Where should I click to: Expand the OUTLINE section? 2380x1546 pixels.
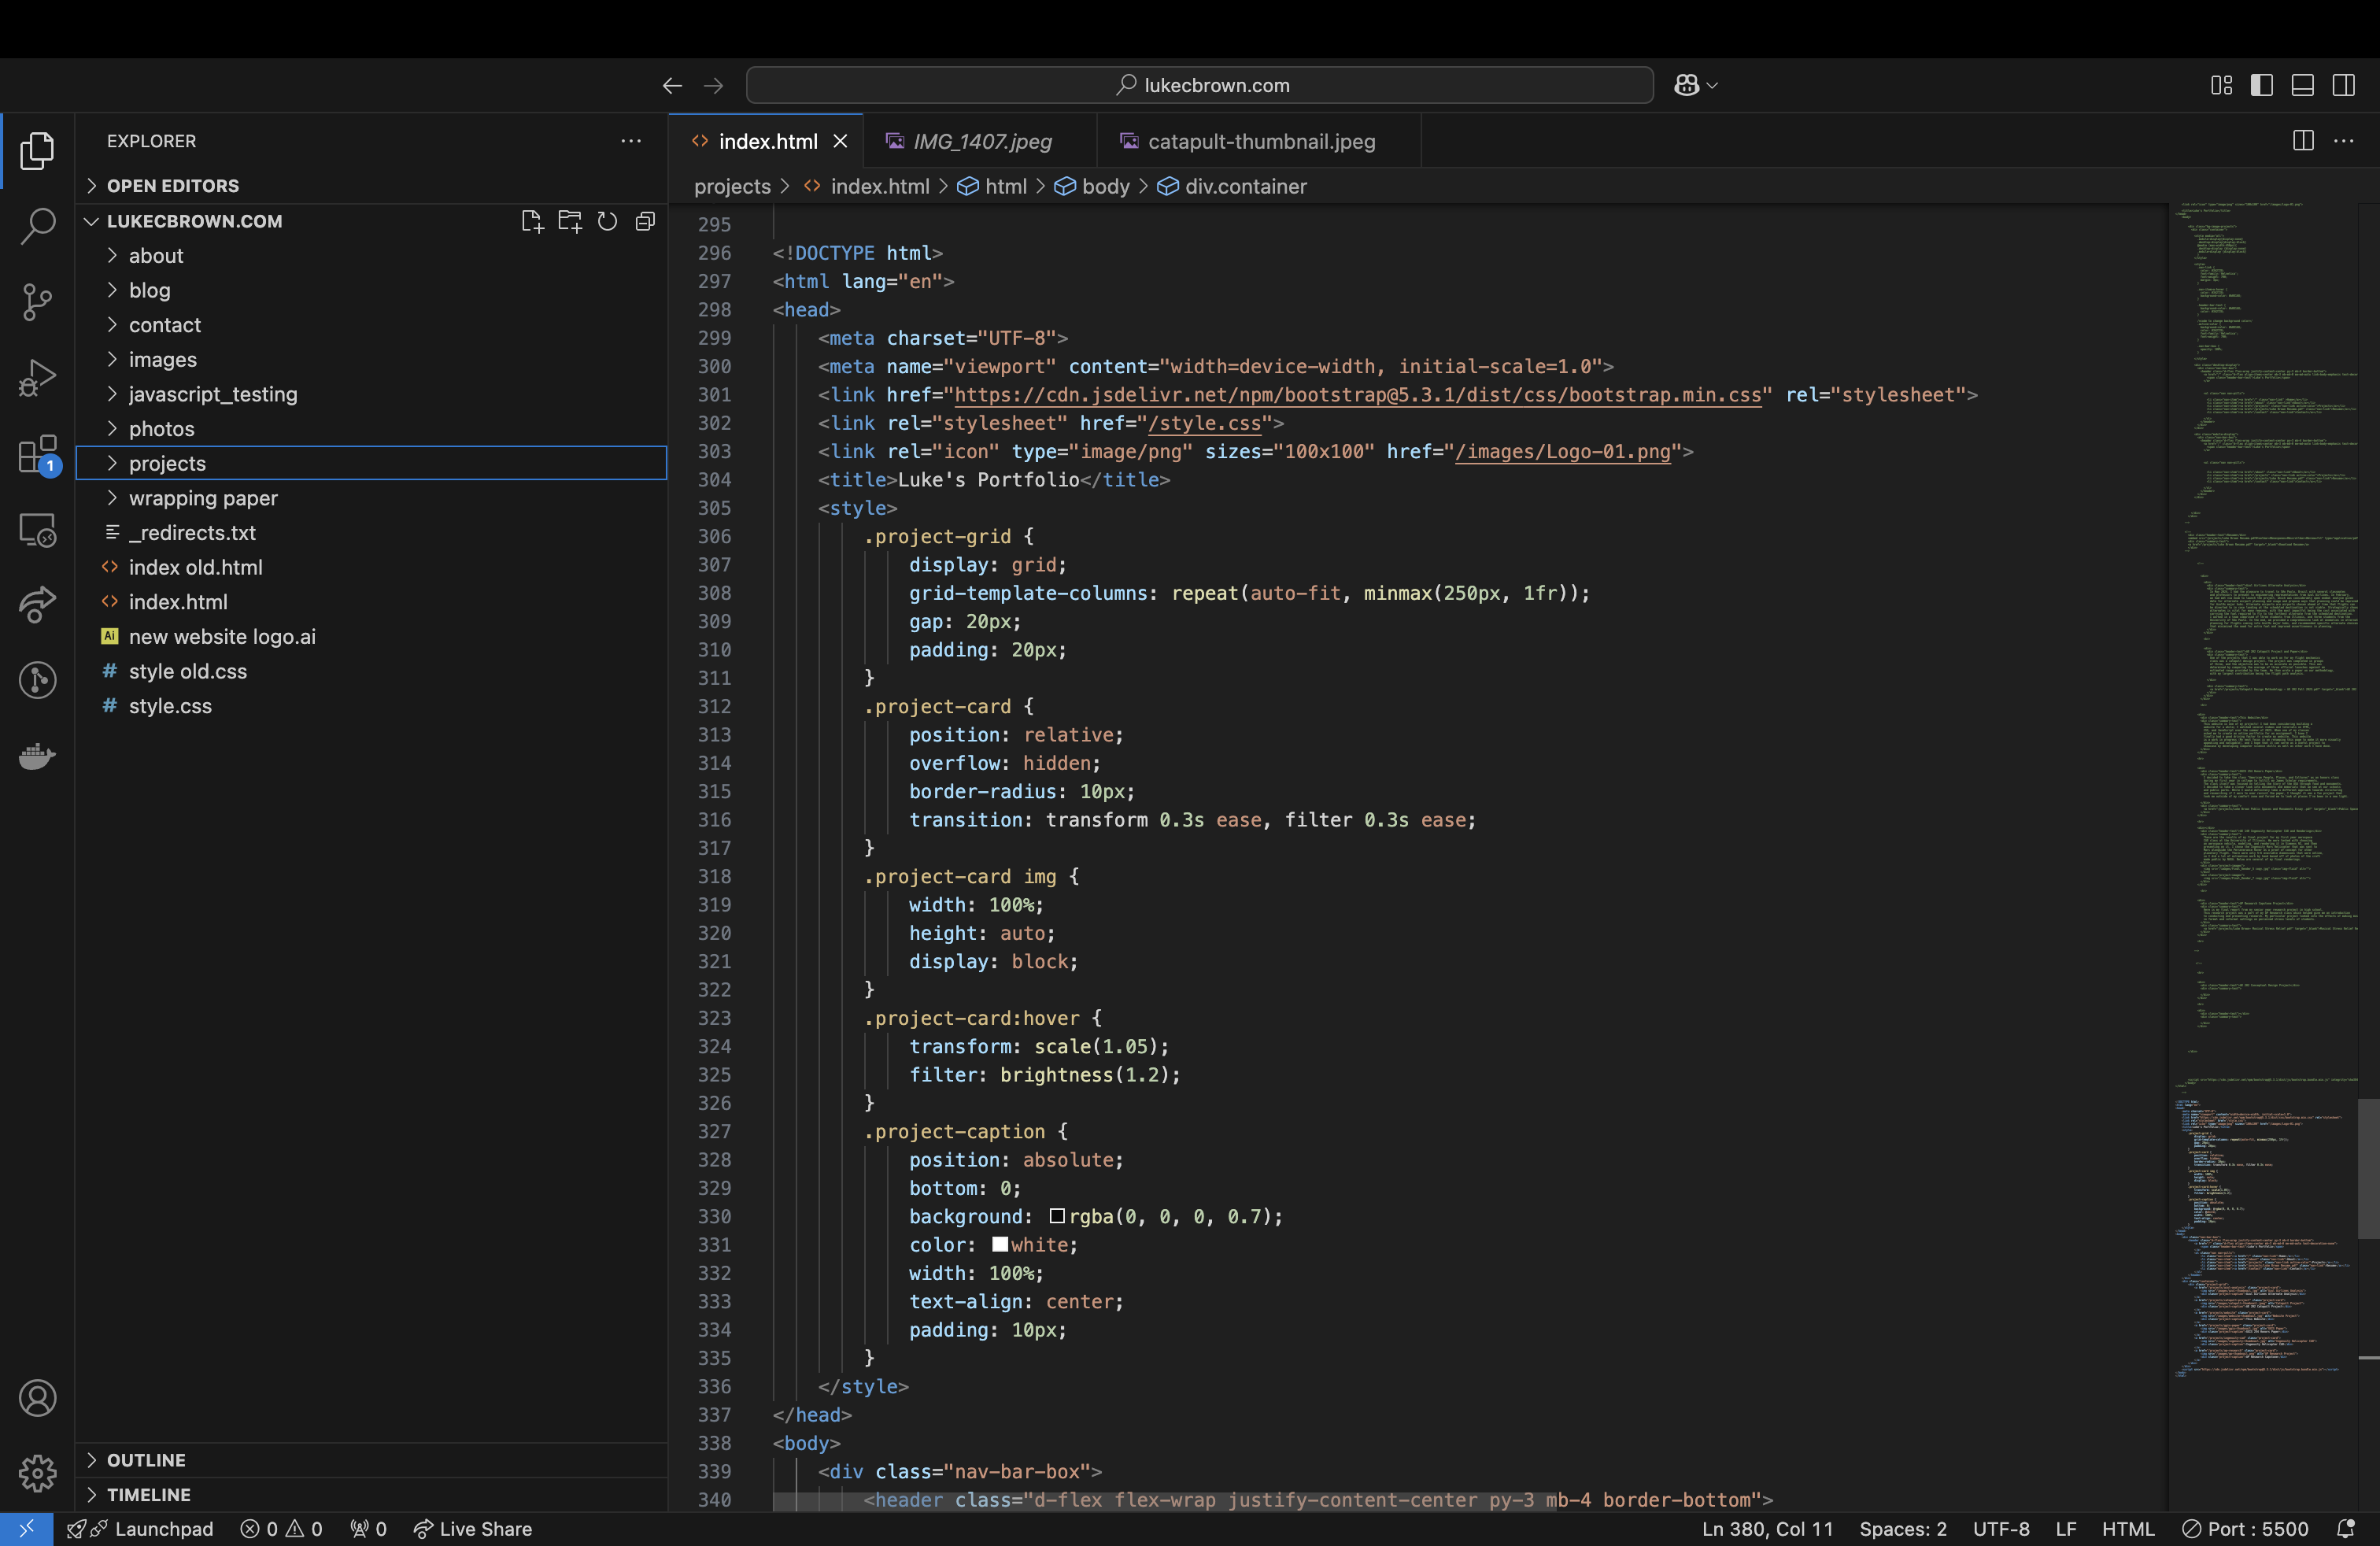146,1460
